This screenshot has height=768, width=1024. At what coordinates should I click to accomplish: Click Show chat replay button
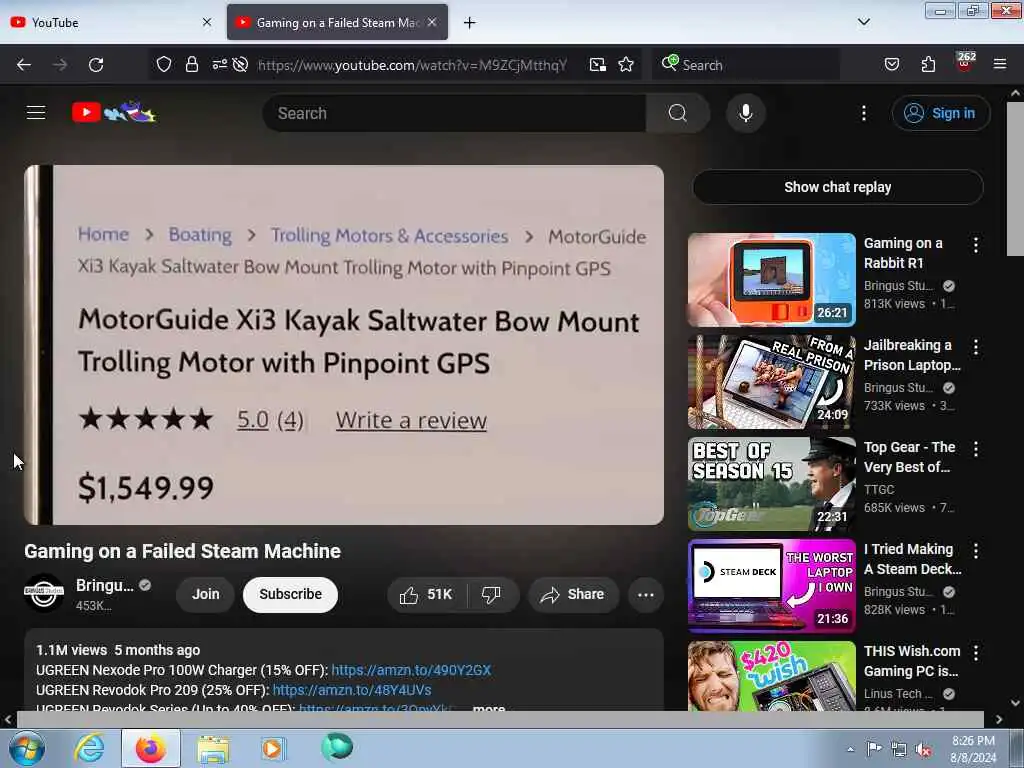838,187
